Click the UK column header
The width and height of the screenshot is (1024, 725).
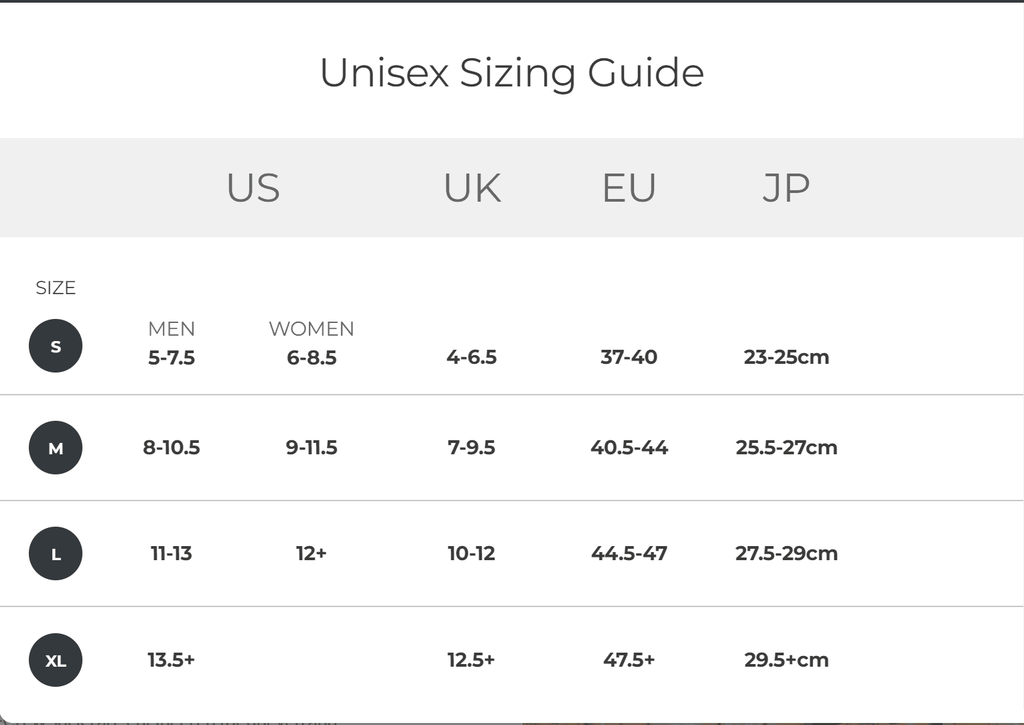(472, 188)
